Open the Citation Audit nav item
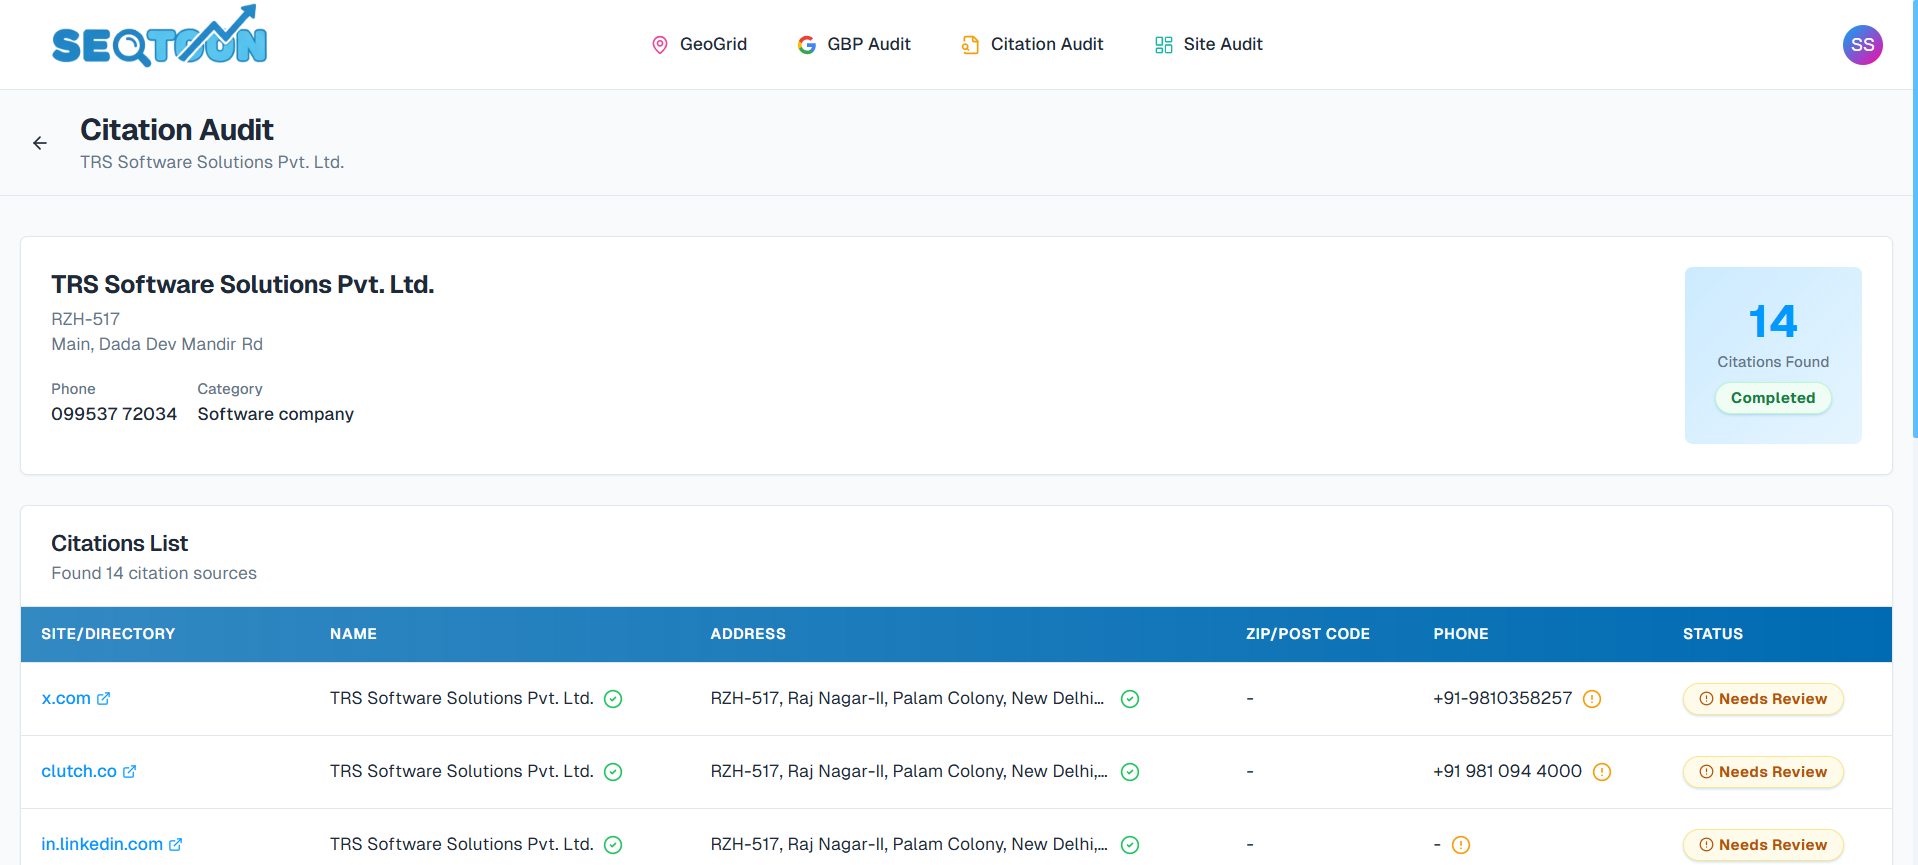This screenshot has height=865, width=1918. (1032, 44)
